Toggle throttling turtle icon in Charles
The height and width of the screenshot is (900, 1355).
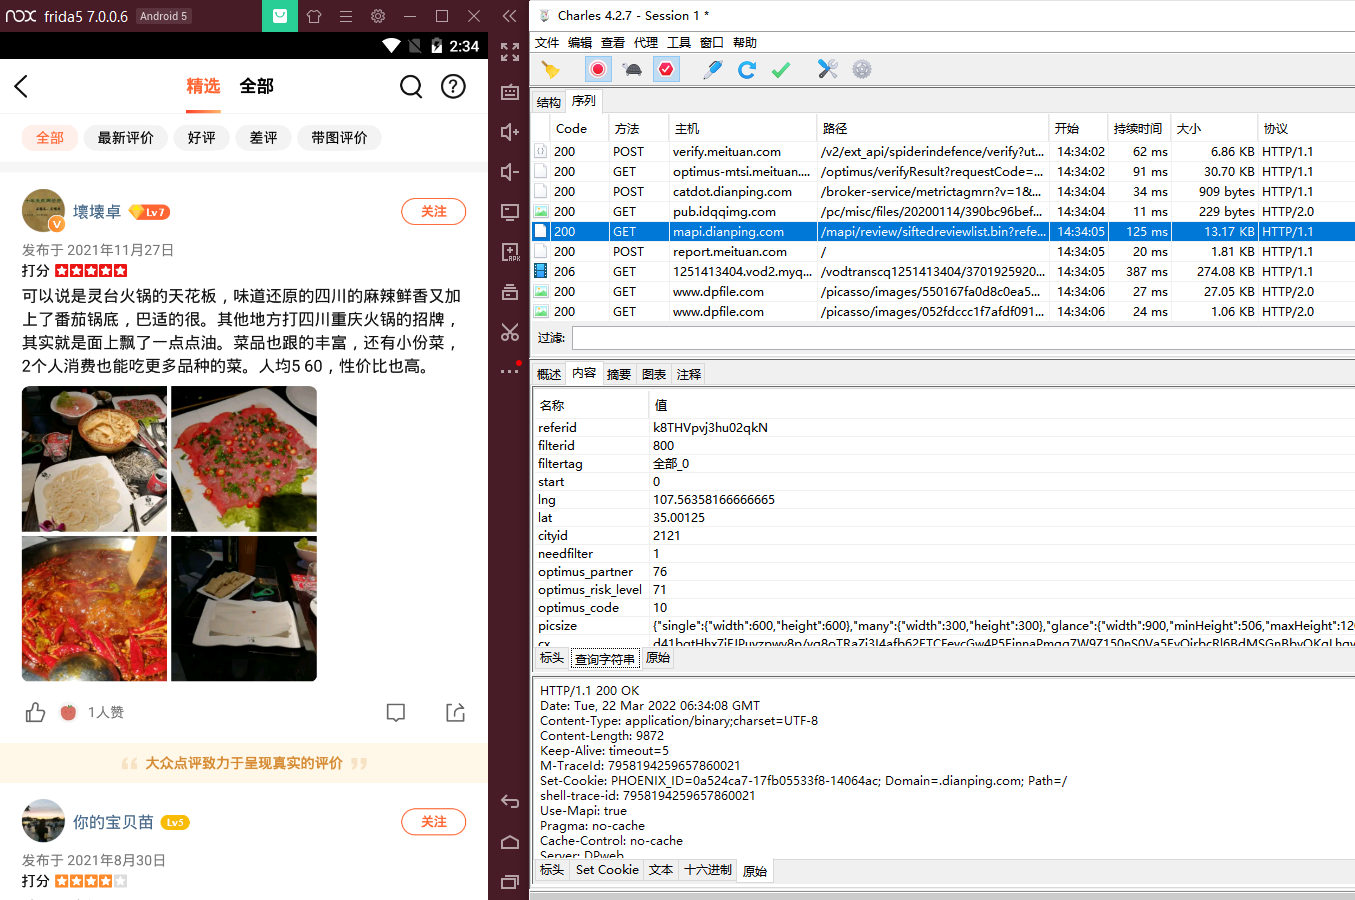pyautogui.click(x=632, y=69)
